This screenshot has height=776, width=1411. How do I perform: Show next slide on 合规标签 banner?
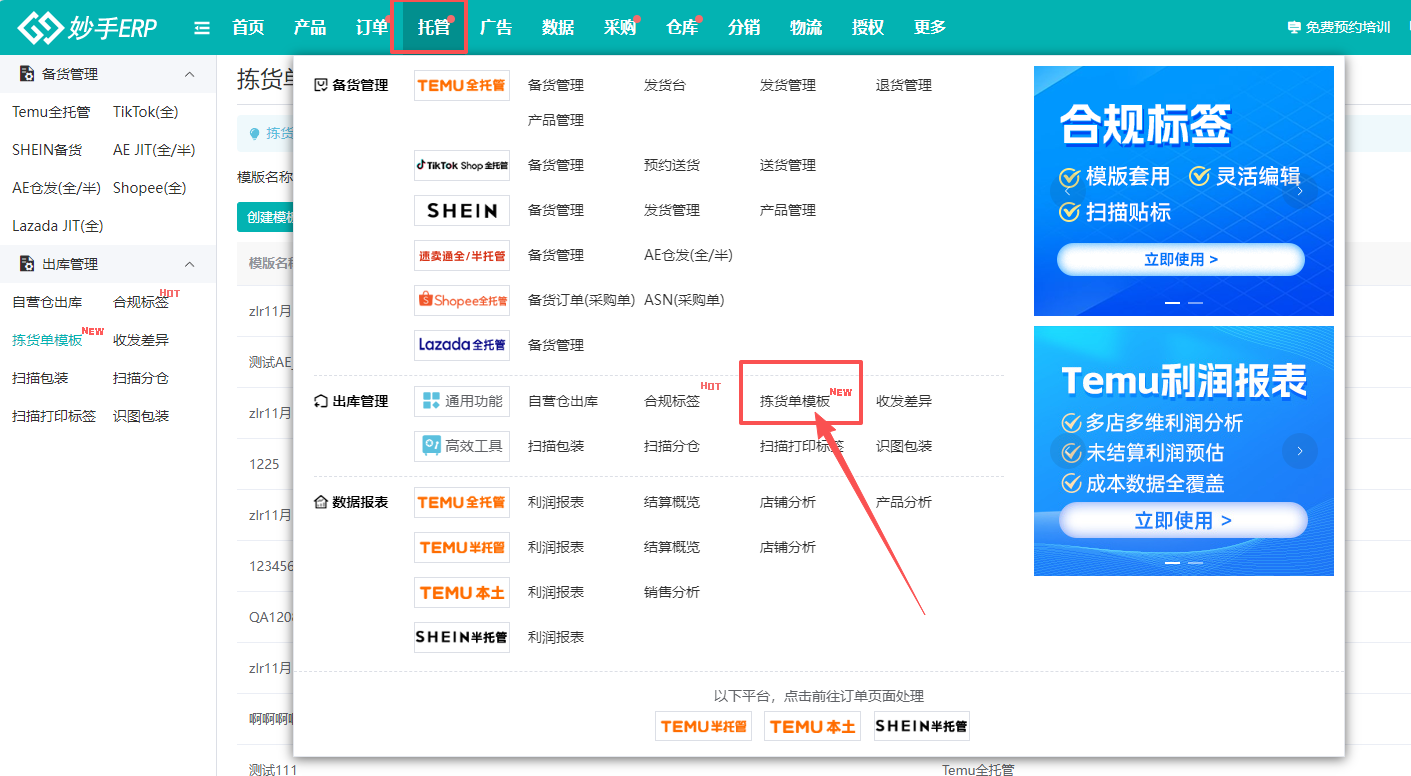pos(1300,191)
